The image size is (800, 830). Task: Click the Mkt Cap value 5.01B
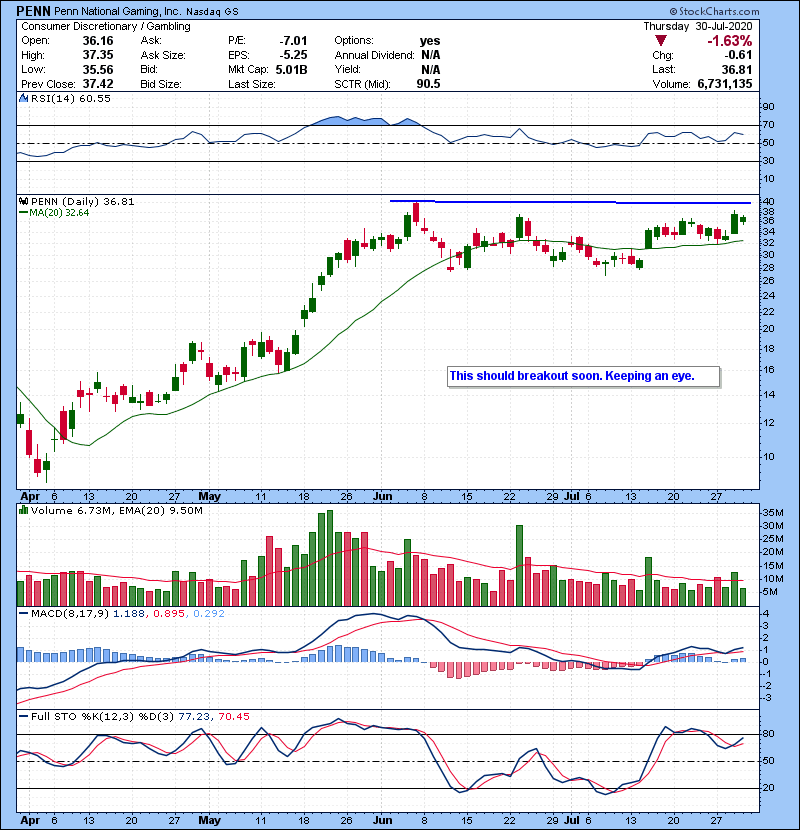pyautogui.click(x=291, y=69)
